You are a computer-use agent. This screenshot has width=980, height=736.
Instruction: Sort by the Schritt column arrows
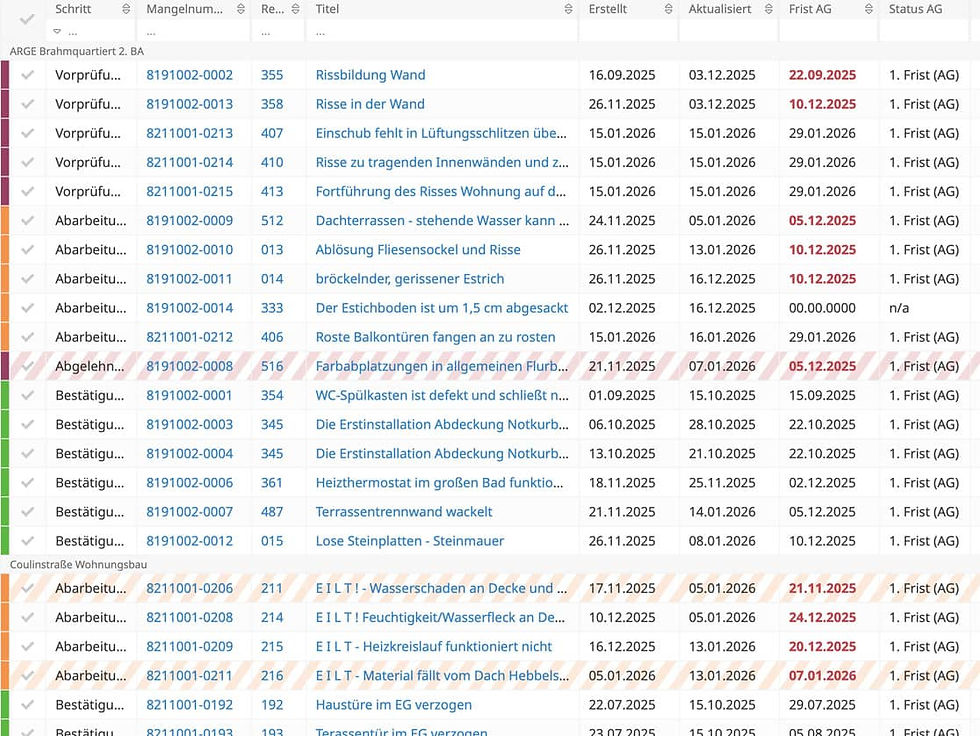pos(126,9)
